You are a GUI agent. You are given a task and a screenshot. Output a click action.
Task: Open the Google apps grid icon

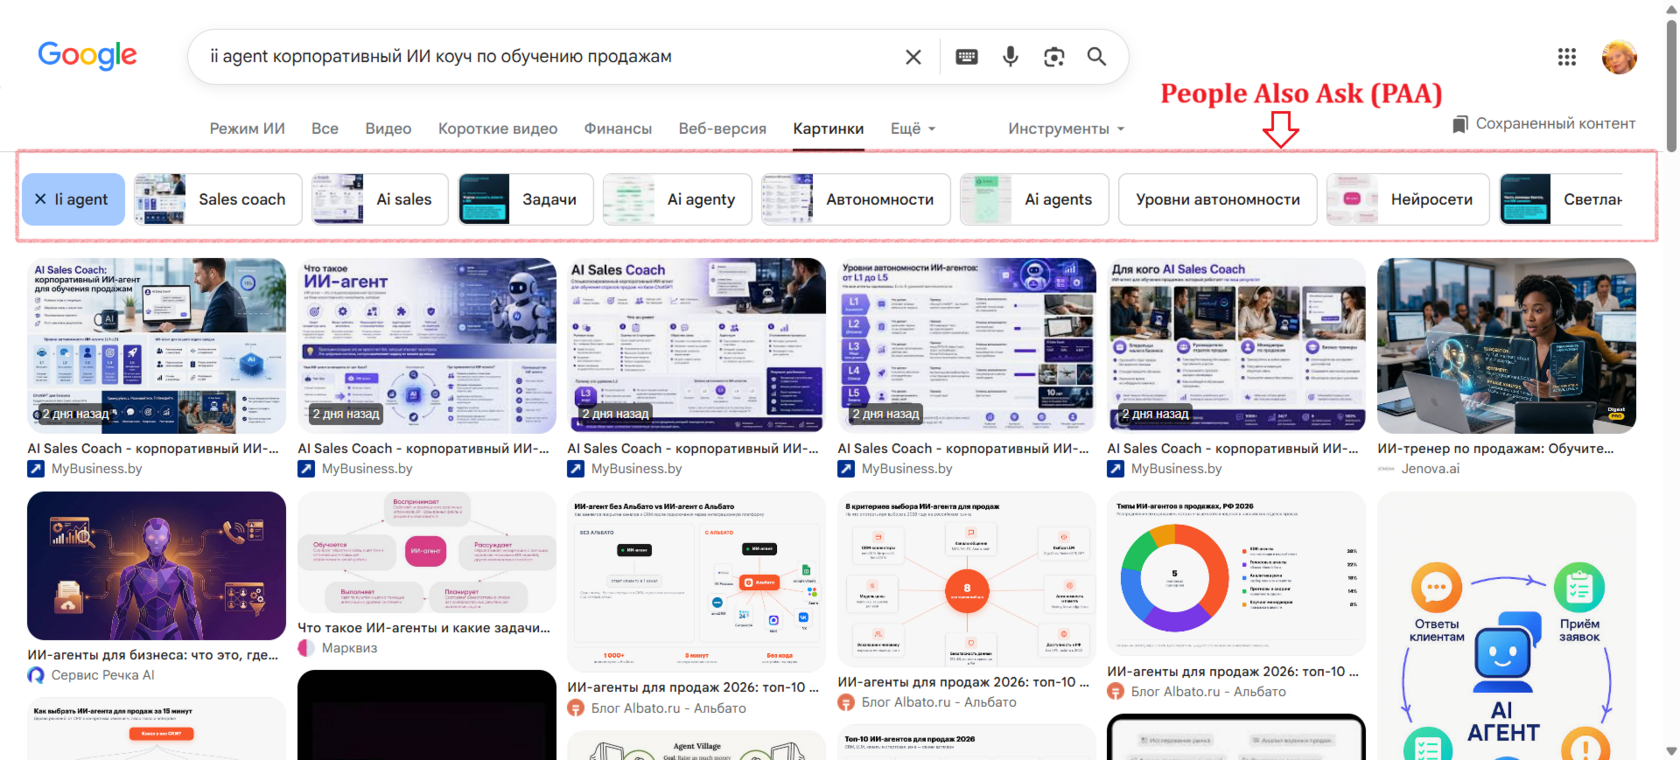coord(1567,57)
